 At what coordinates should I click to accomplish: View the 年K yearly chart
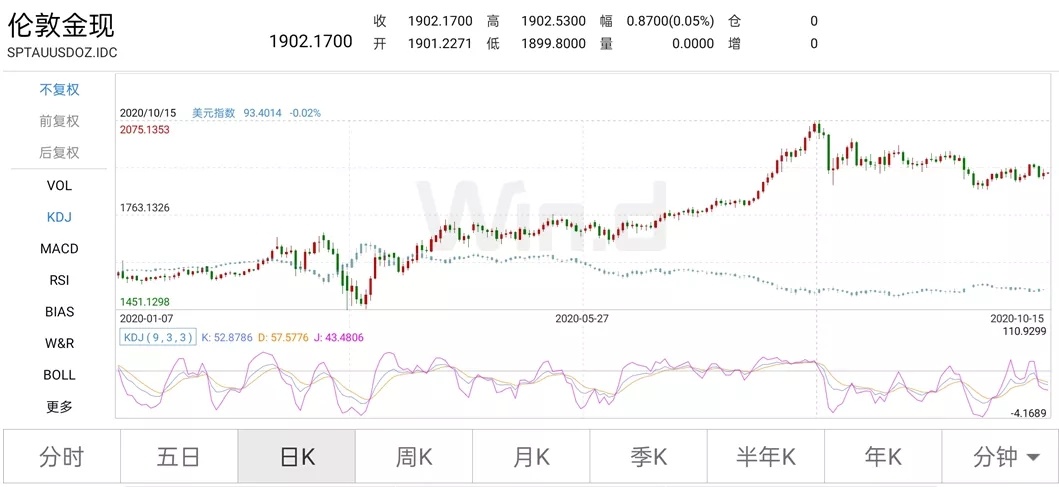pyautogui.click(x=883, y=457)
